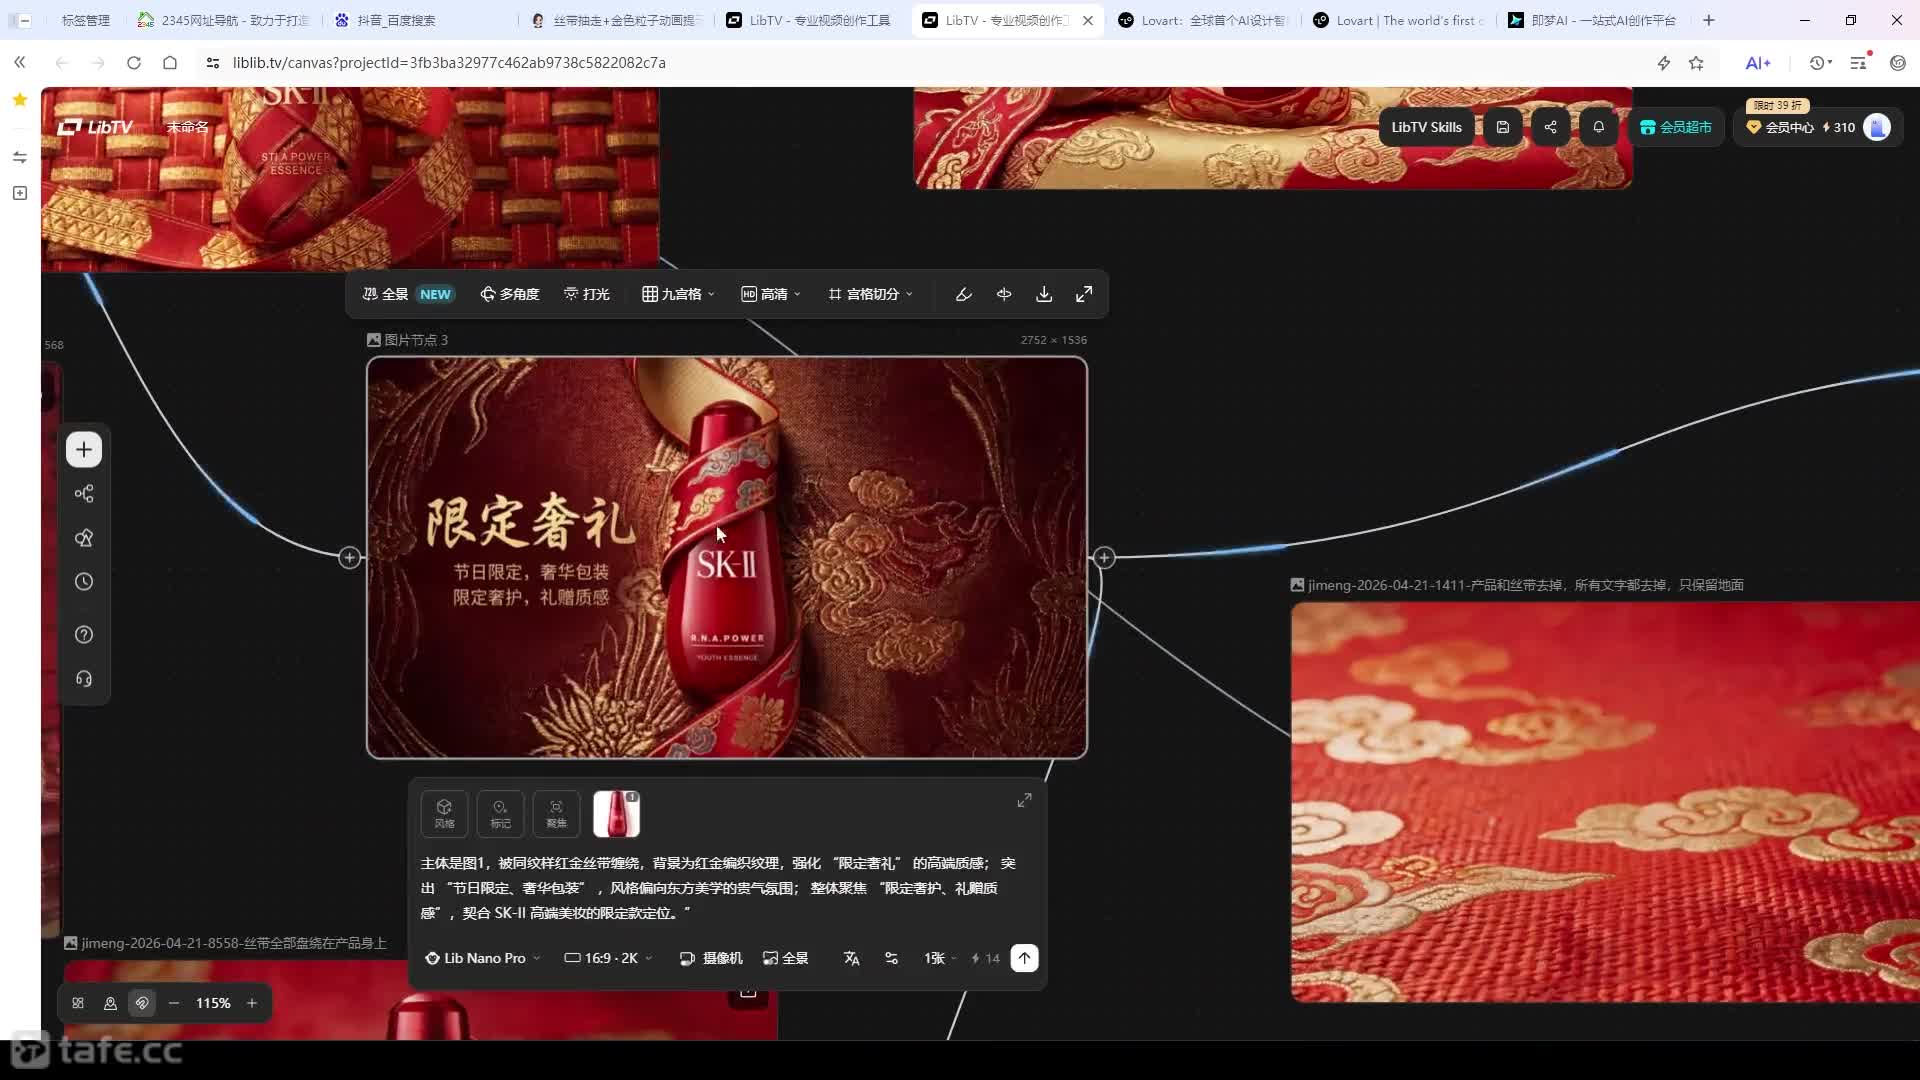Open the history clock icon in sidebar
Image resolution: width=1920 pixels, height=1080 pixels.
click(84, 582)
